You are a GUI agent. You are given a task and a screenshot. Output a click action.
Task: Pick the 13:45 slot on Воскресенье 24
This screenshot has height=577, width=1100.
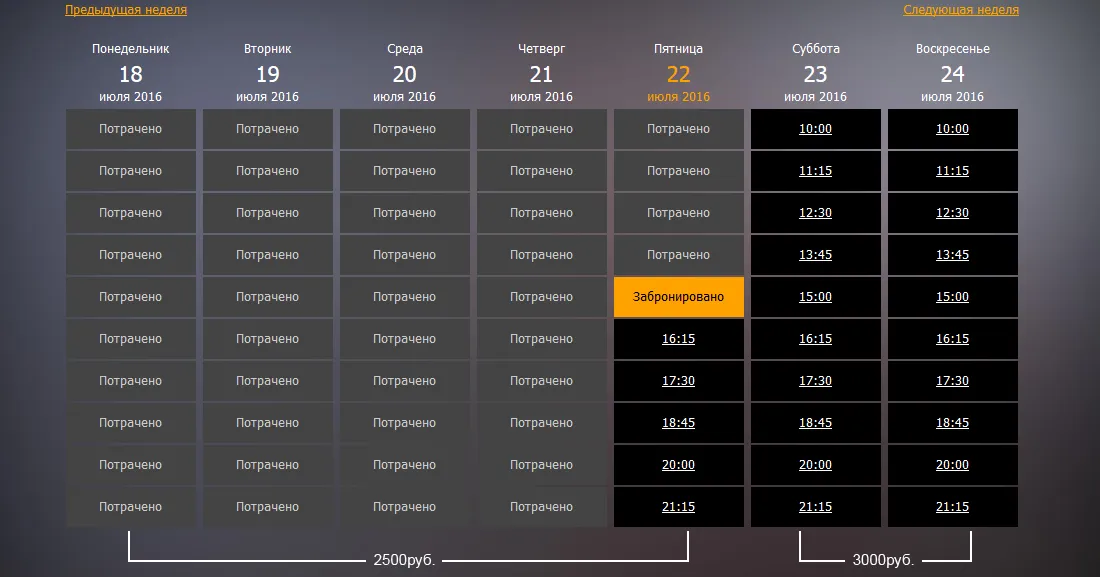click(x=953, y=256)
